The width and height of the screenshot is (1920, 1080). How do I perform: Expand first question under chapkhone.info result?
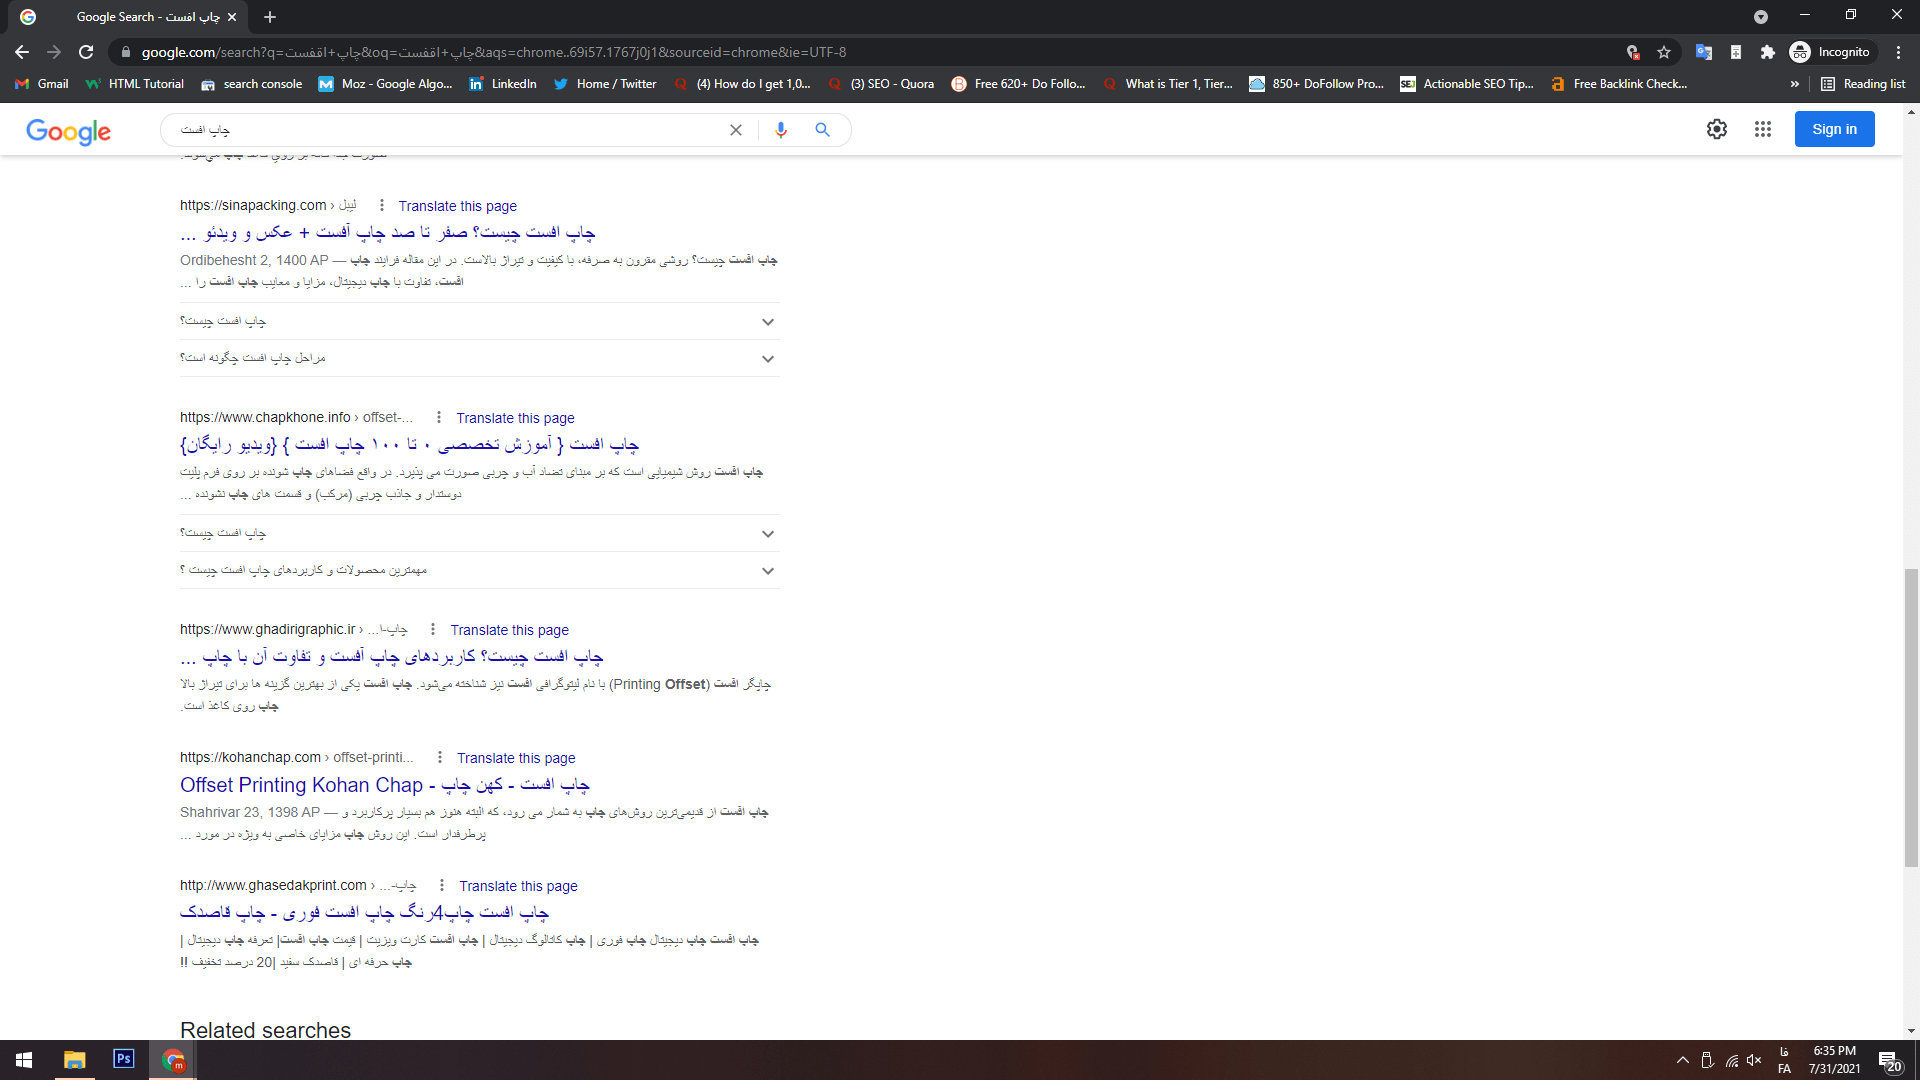479,533
